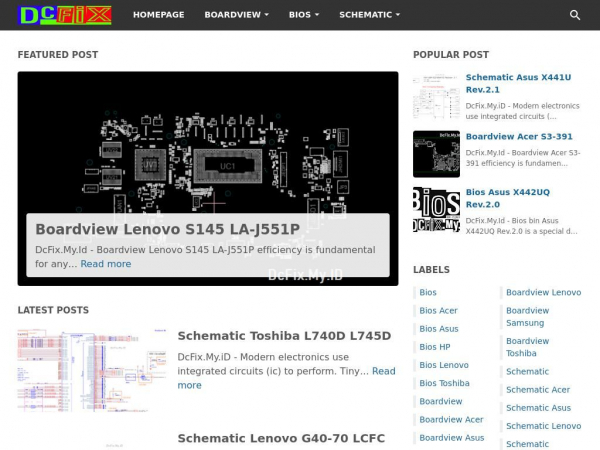Image resolution: width=600 pixels, height=450 pixels.
Task: Click the Schematic Asus X441U thumbnail
Action: 436,96
